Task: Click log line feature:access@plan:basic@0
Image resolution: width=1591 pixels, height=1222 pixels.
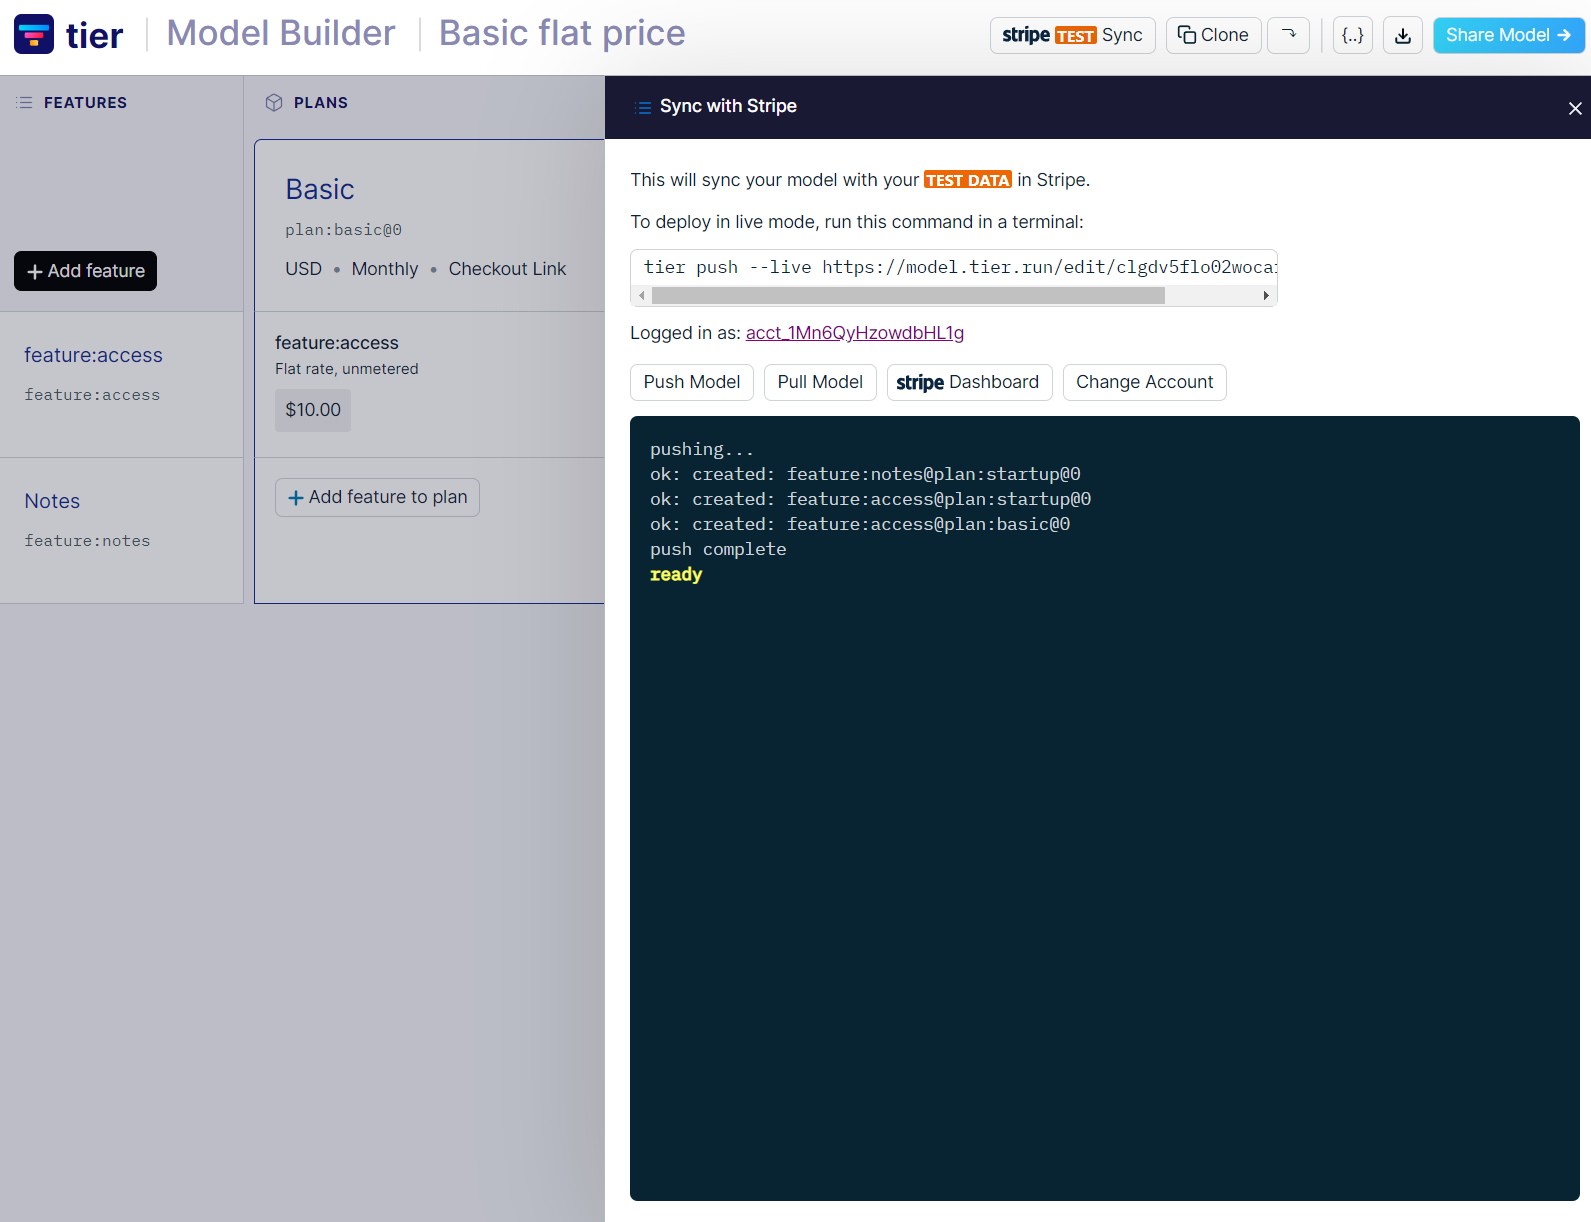Action: [x=860, y=524]
